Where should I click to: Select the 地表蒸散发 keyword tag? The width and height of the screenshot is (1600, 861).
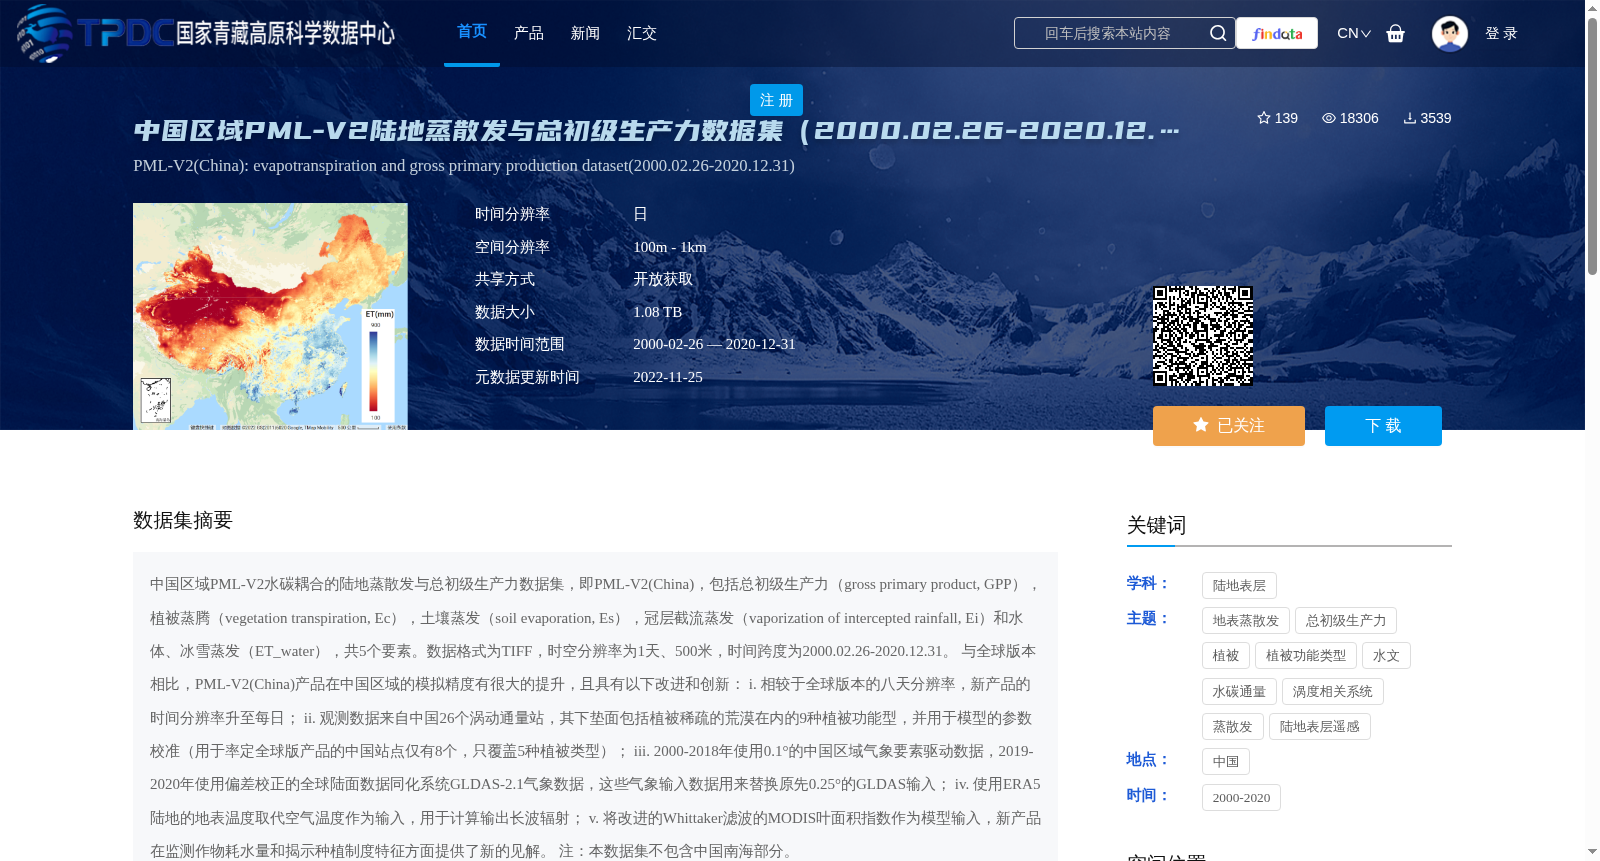click(x=1246, y=621)
